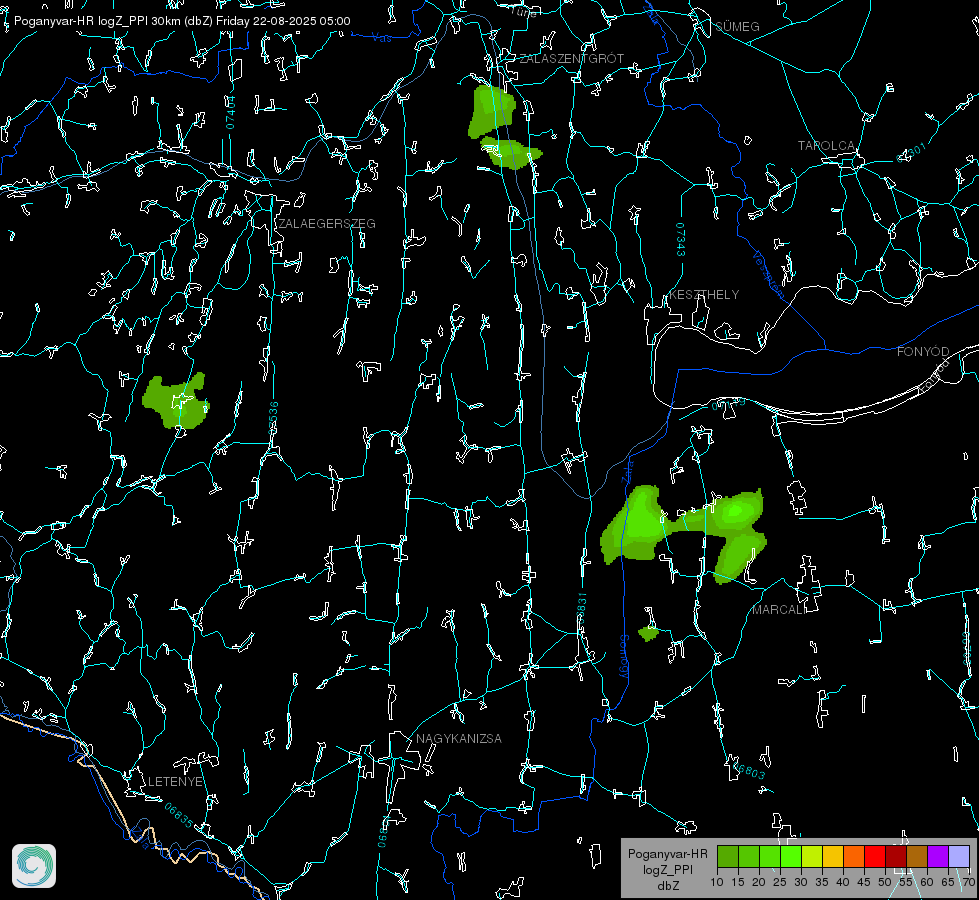Click the green radar echo southwest of Zalaegerszeg
The width and height of the screenshot is (979, 900).
click(x=176, y=402)
